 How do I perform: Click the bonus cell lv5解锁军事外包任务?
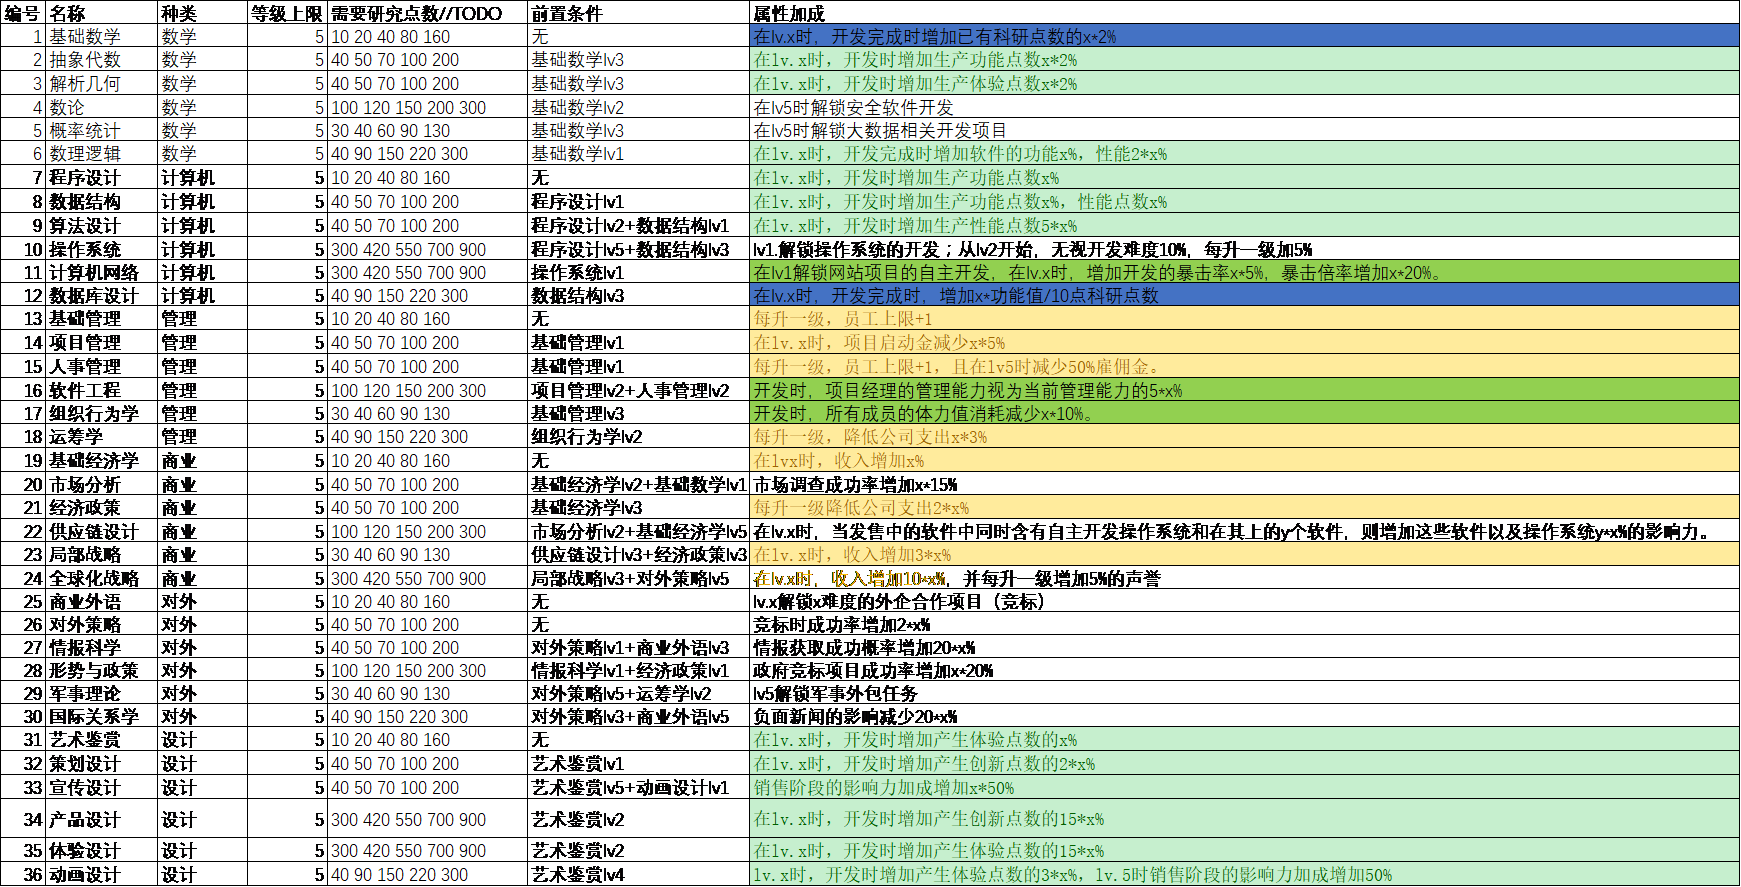coord(1244,693)
